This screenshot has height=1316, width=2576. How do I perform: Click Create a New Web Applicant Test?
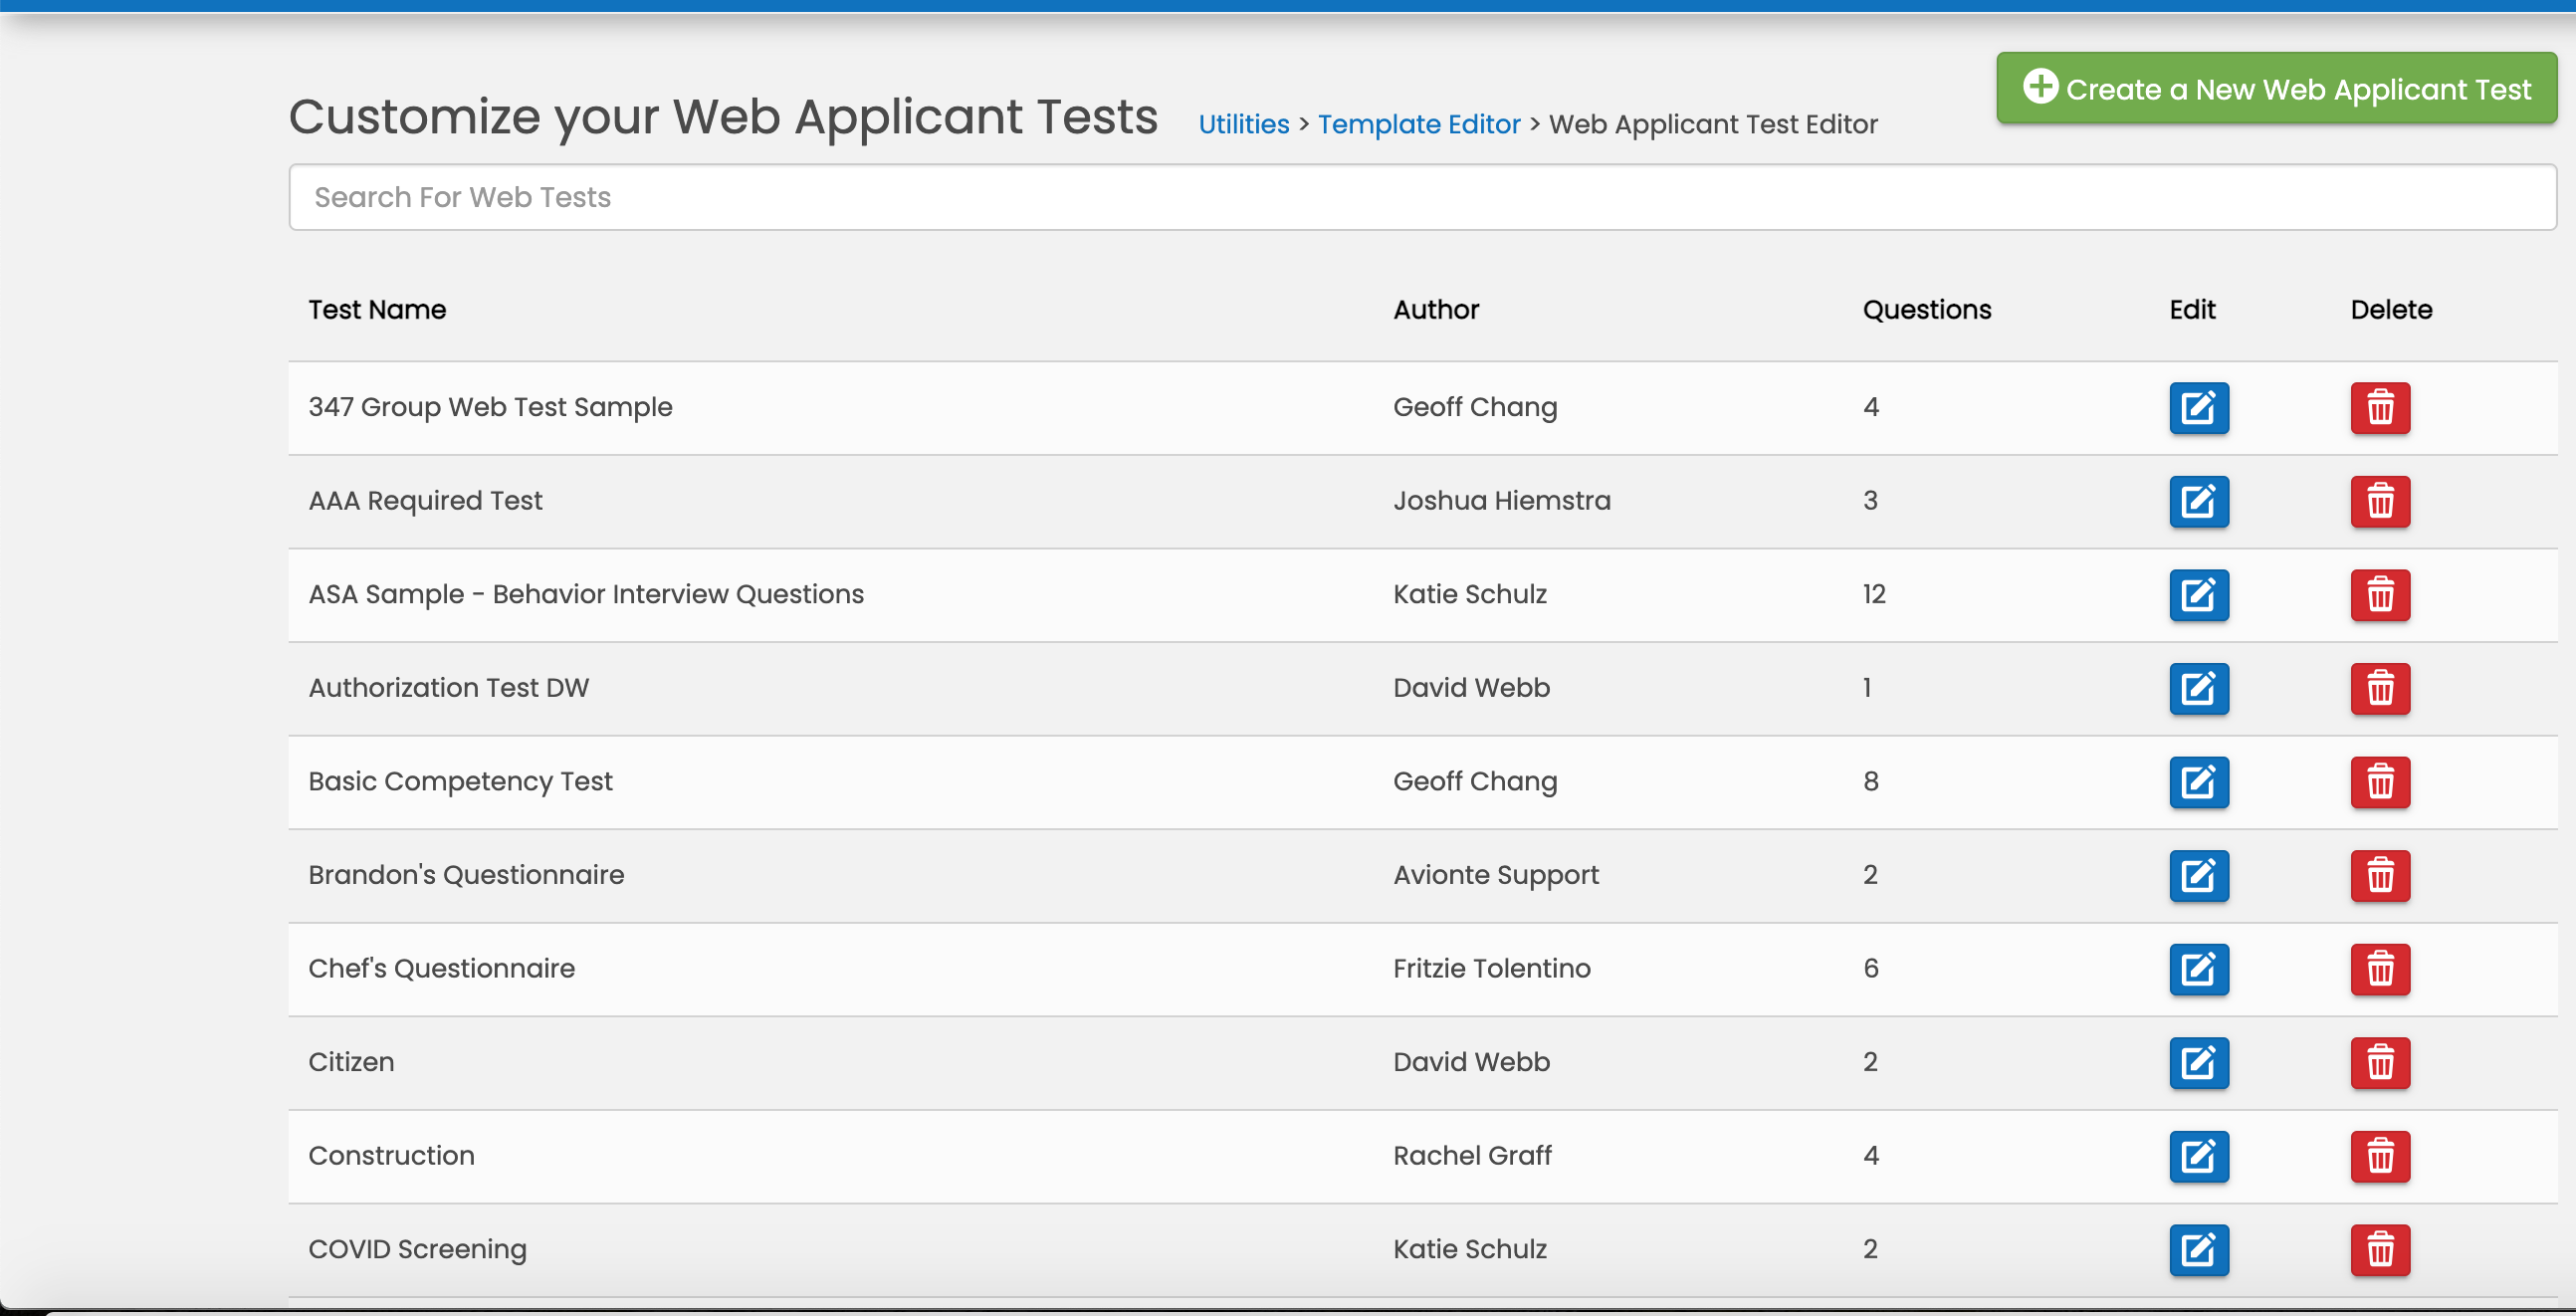point(2276,89)
